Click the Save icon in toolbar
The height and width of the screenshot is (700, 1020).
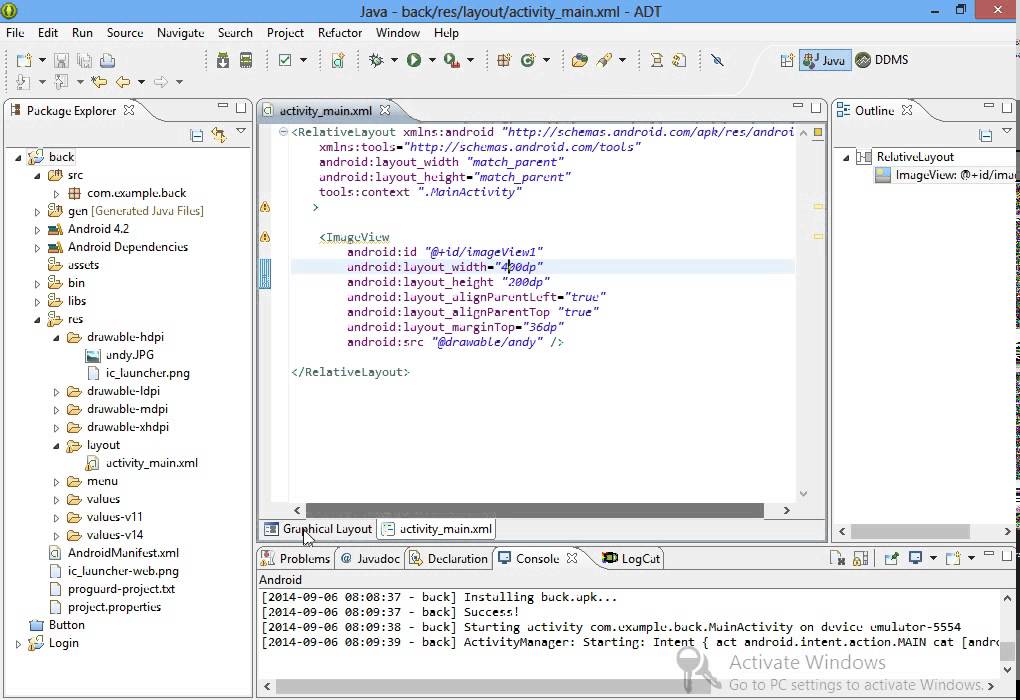(61, 60)
